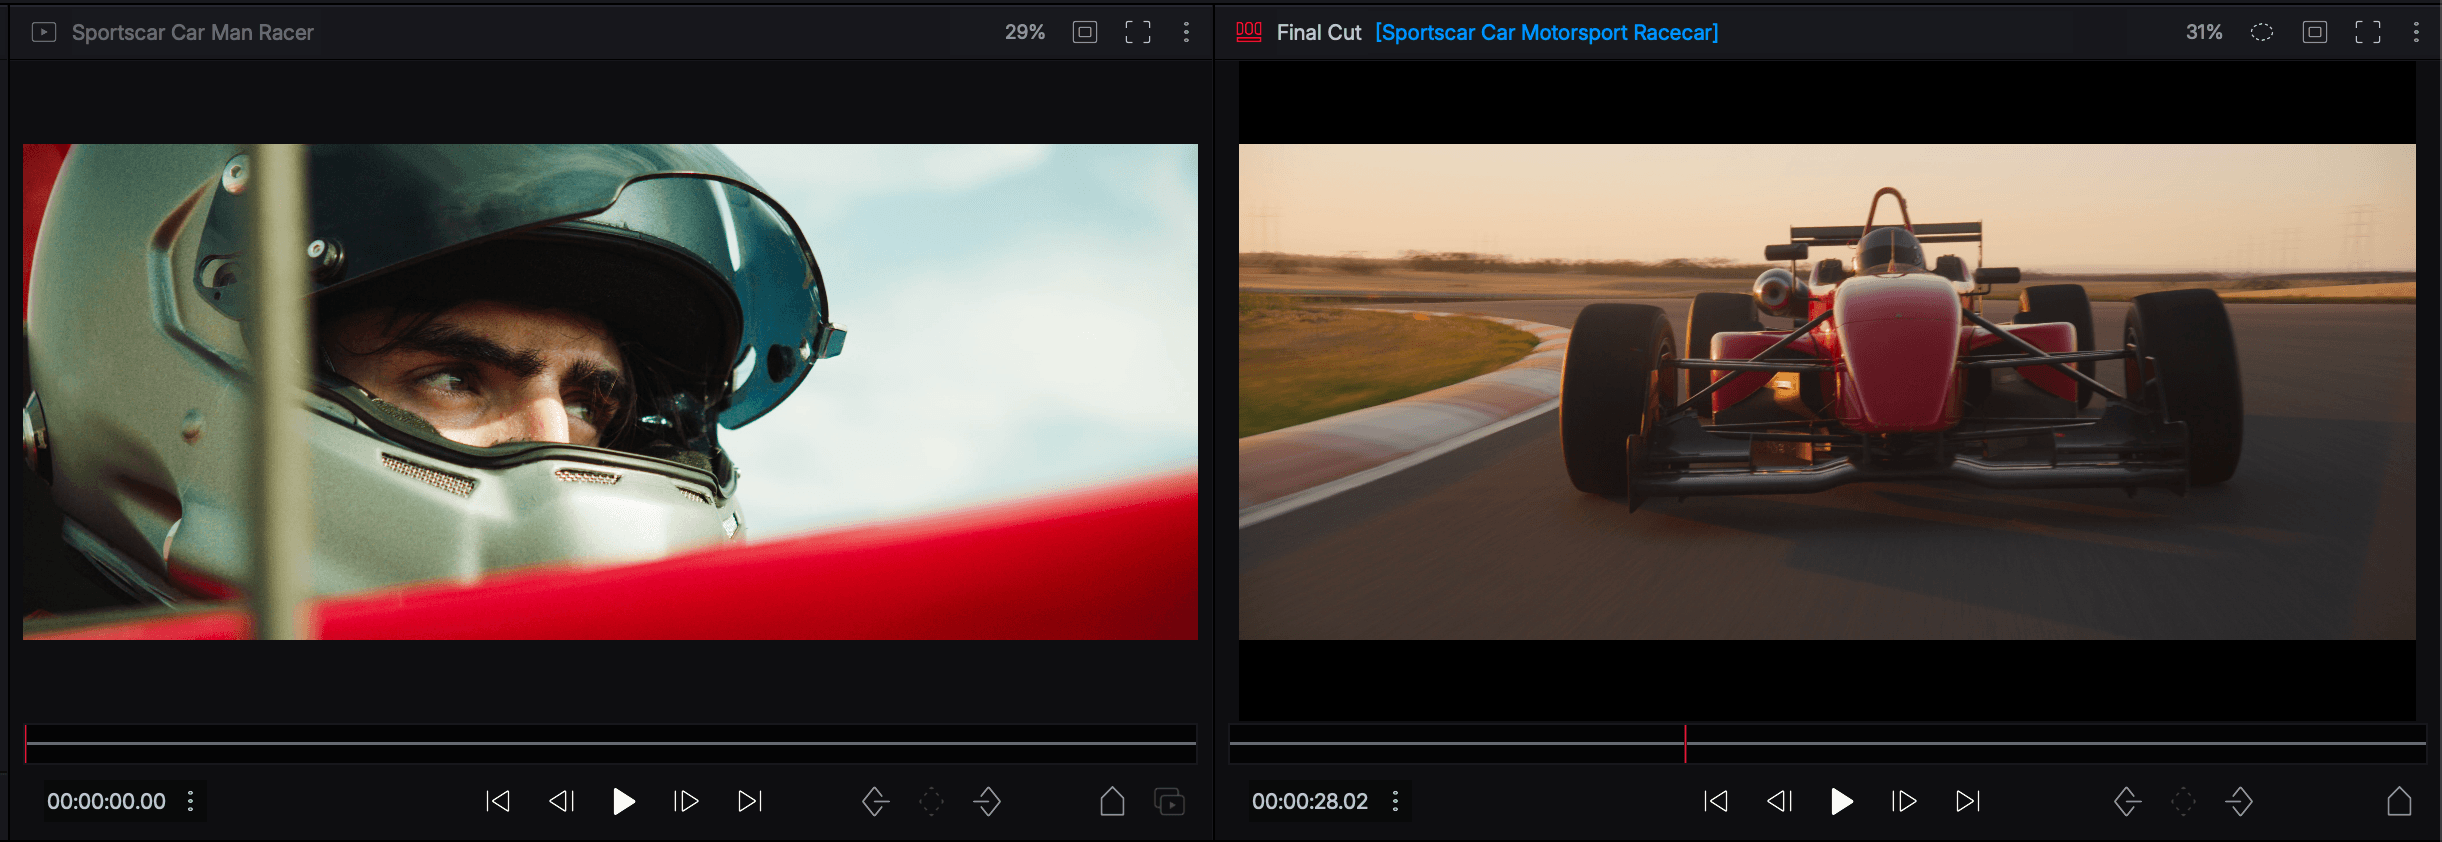Go to first frame in source viewer

tap(498, 801)
